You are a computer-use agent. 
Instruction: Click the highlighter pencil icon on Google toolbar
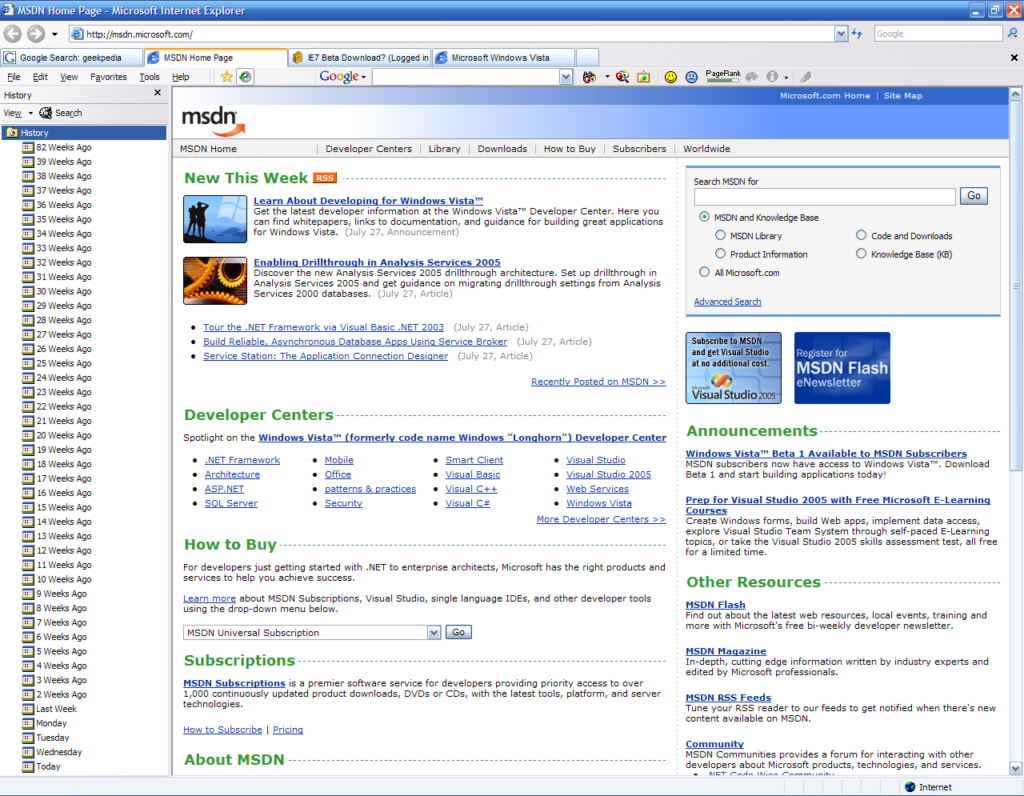806,77
